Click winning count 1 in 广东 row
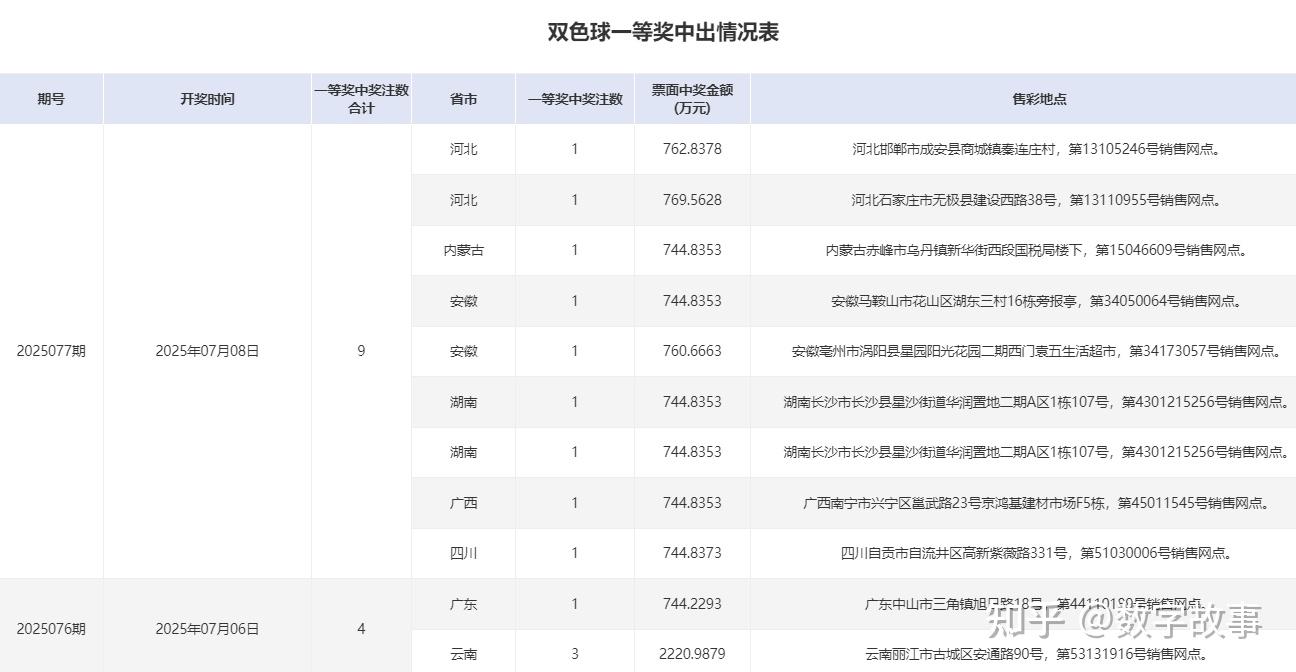1296x672 pixels. (575, 604)
